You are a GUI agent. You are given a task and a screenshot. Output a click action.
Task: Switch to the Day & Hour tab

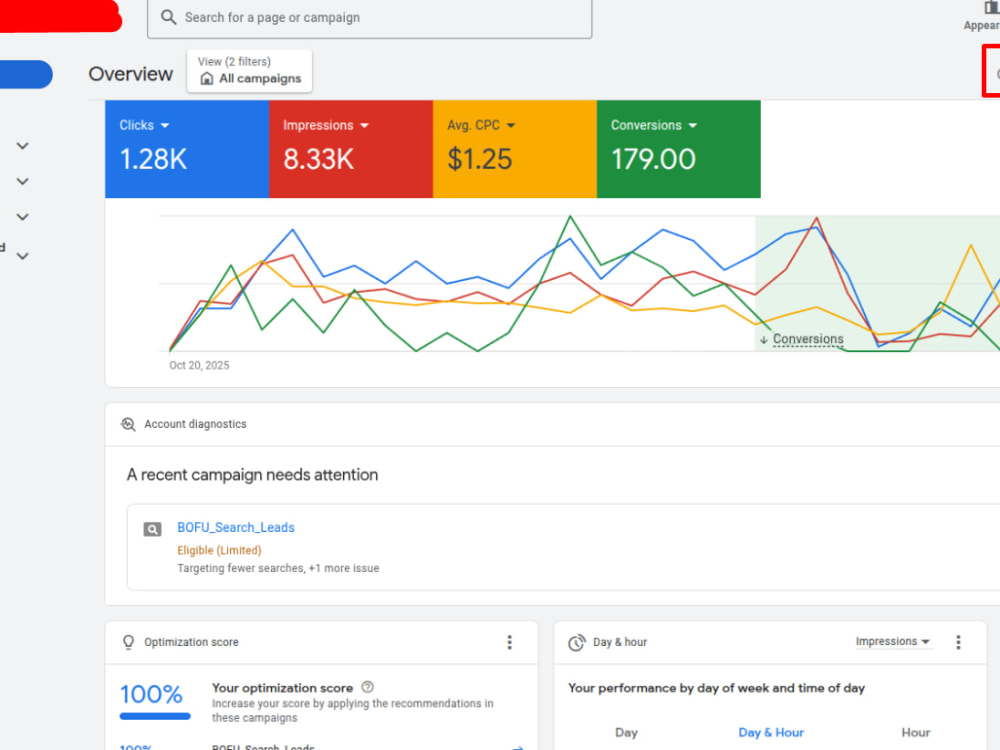coord(771,733)
